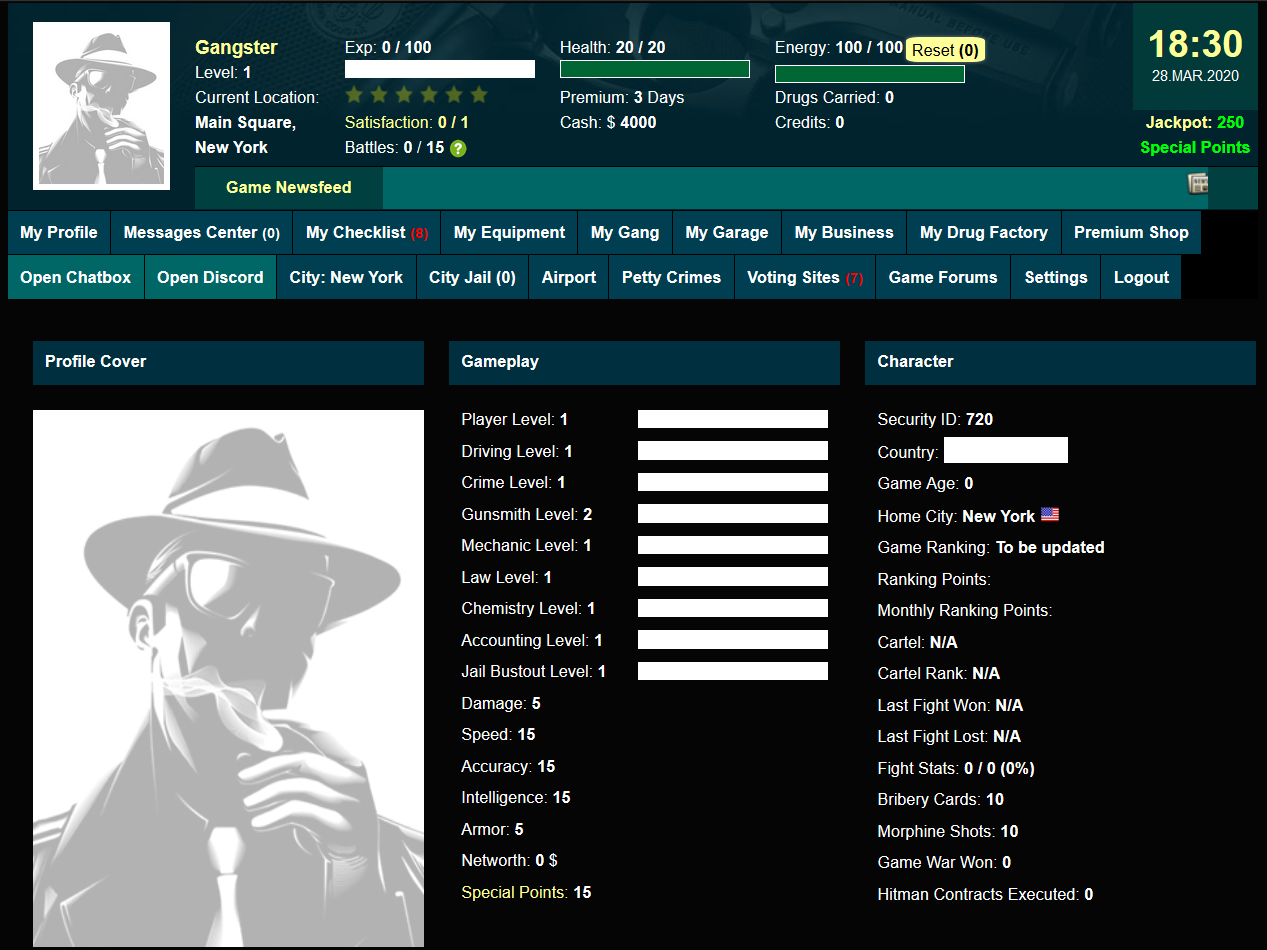
Task: Click the Battles help question mark icon
Action: pos(458,148)
